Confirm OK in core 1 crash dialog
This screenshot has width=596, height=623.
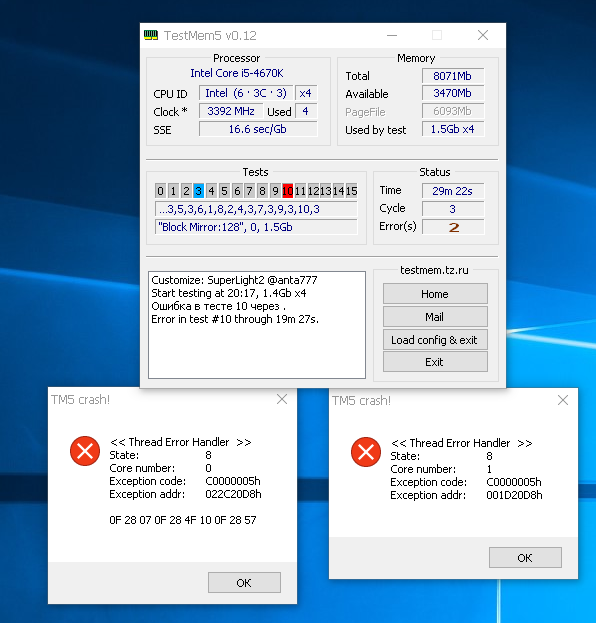click(525, 558)
